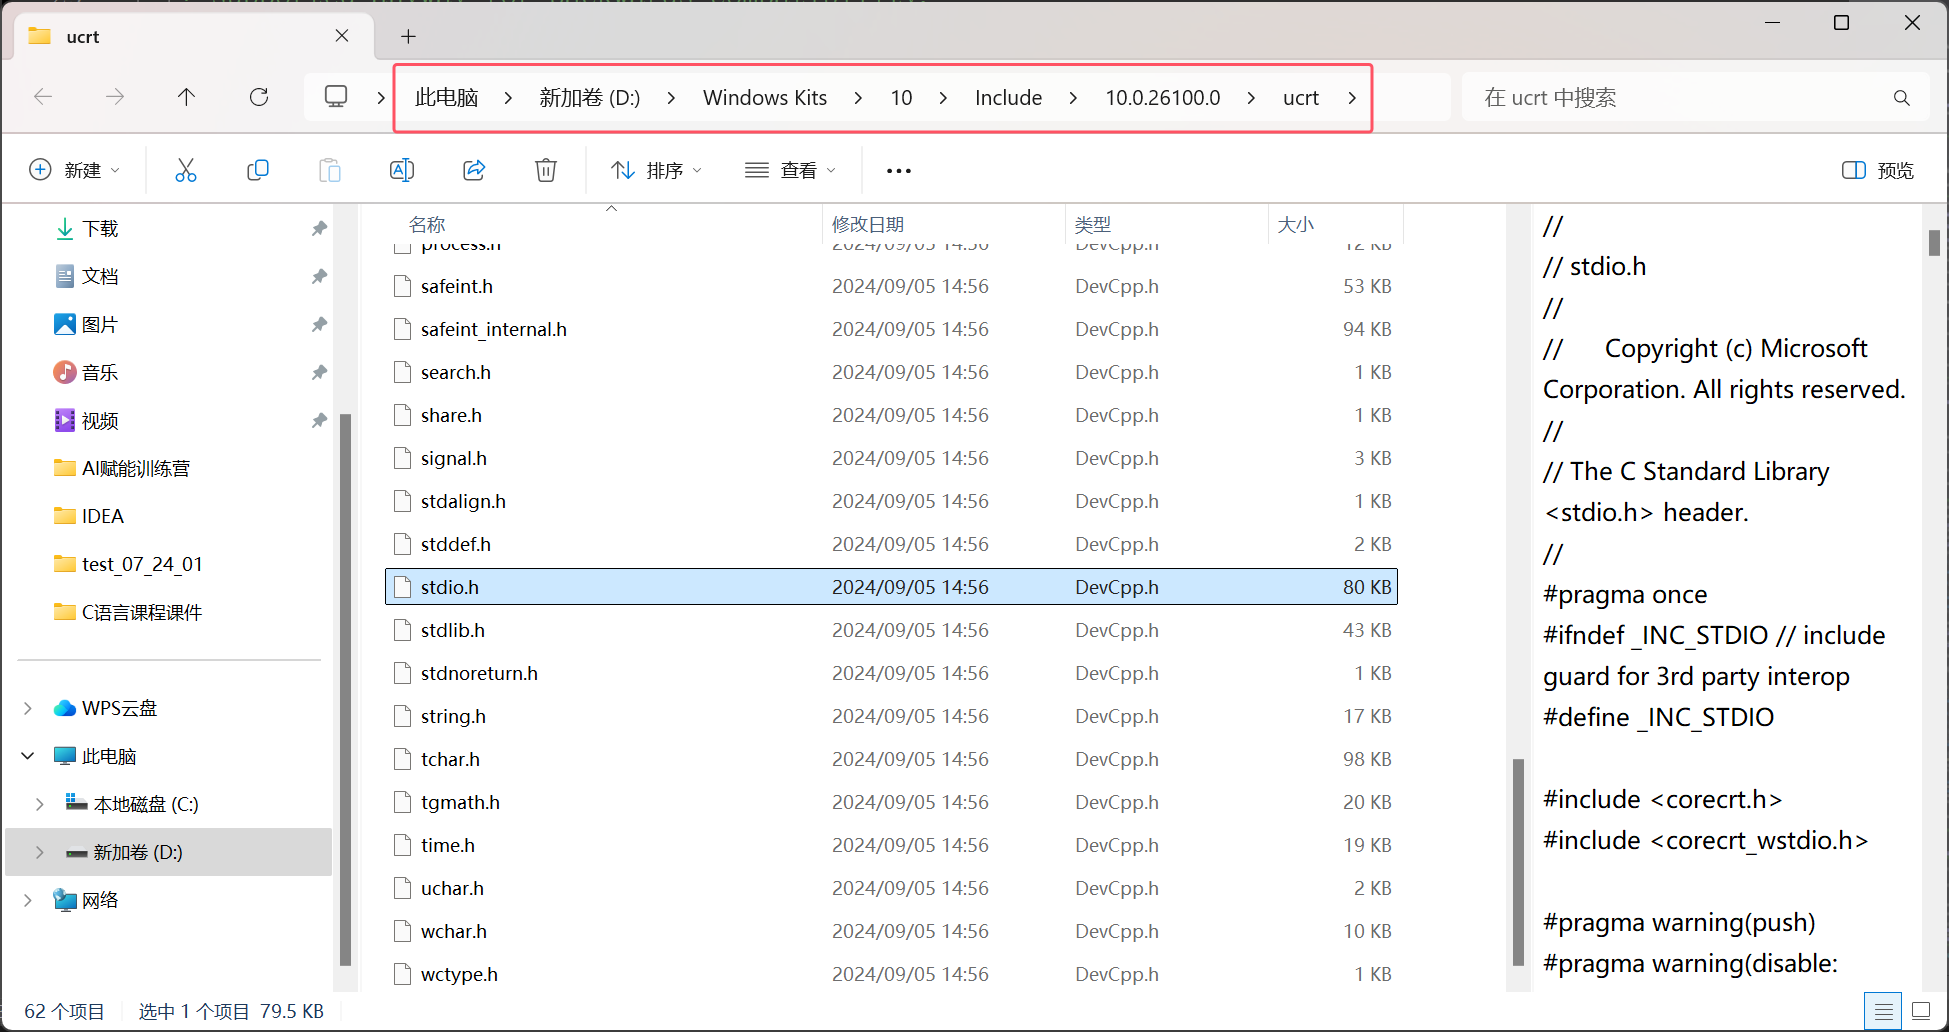Navigate to Windows Kits breadcrumb
Viewport: 1949px width, 1032px height.
[765, 98]
